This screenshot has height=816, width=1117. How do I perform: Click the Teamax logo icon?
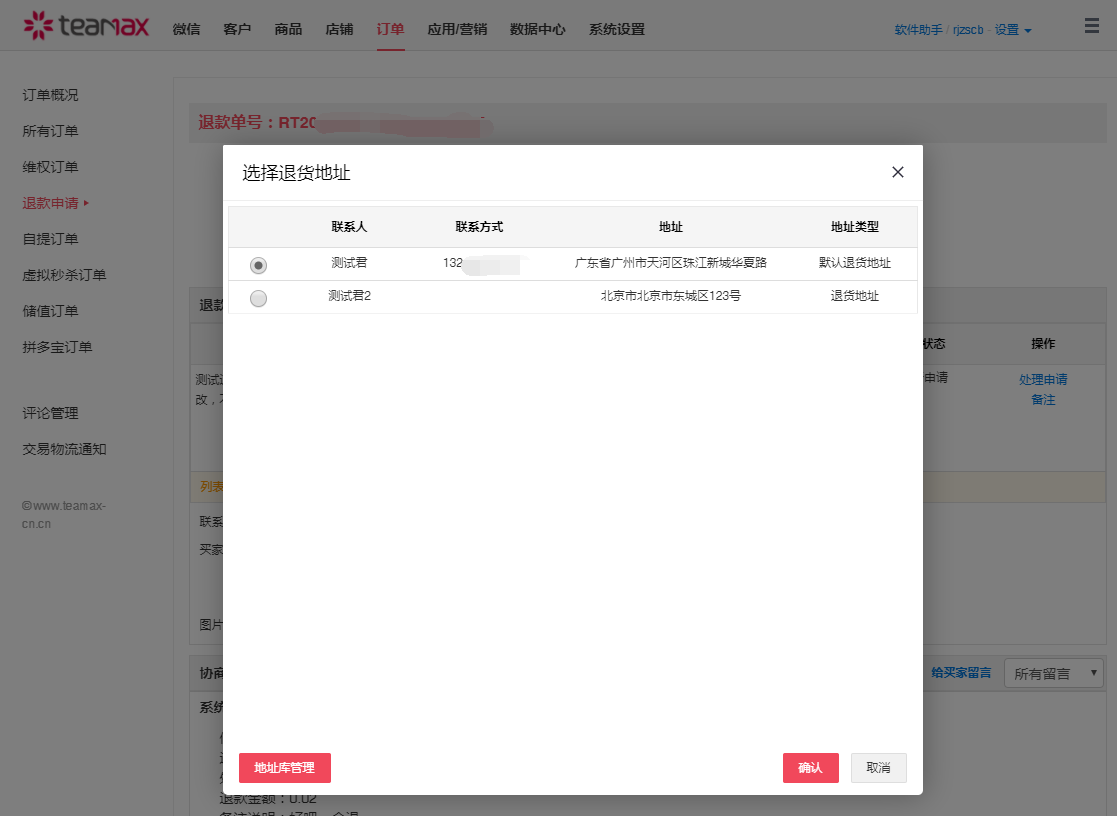38,26
